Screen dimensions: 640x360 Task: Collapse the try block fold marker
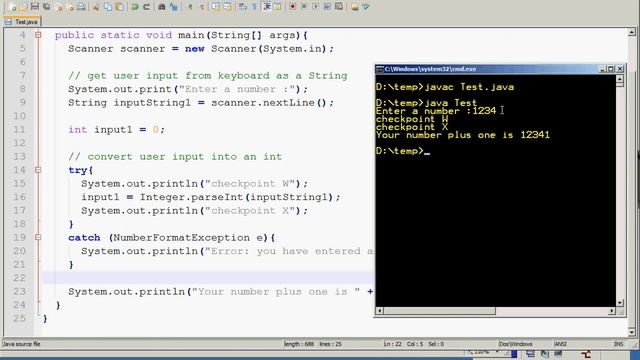[x=38, y=170]
